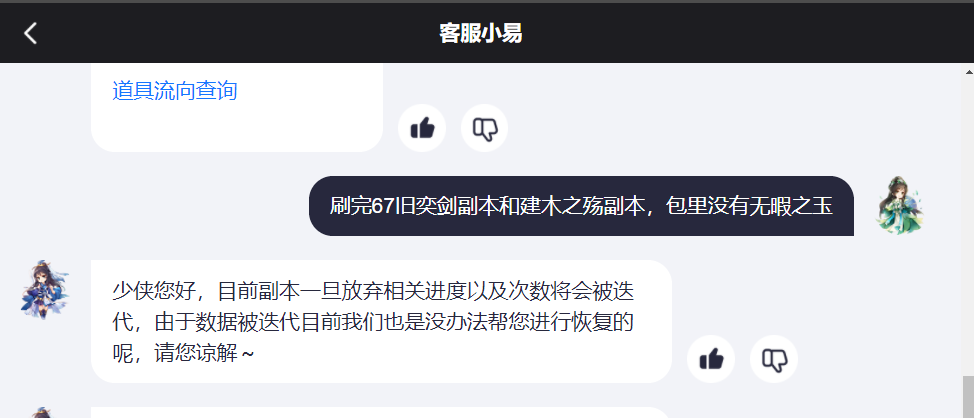Viewport: 974px width, 418px height.
Task: Thumbs up the 少侠您好 reply
Action: (x=711, y=359)
